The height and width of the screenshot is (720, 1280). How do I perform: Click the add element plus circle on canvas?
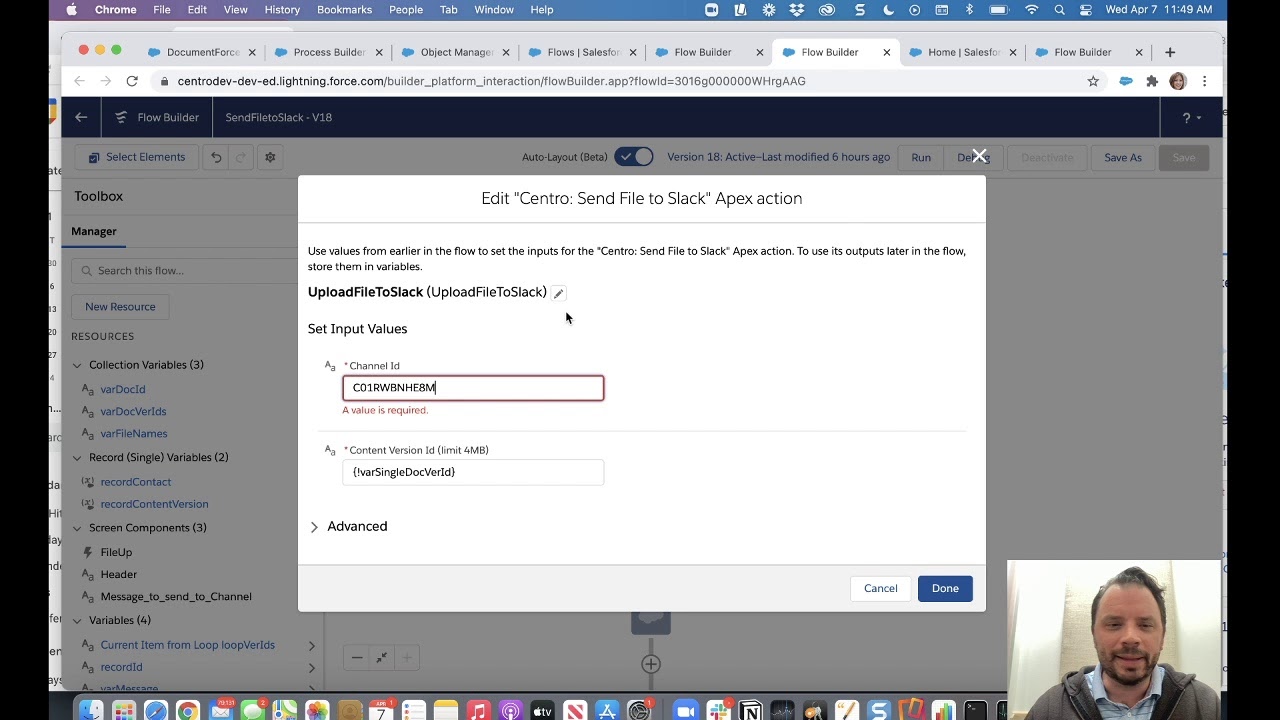(x=651, y=664)
